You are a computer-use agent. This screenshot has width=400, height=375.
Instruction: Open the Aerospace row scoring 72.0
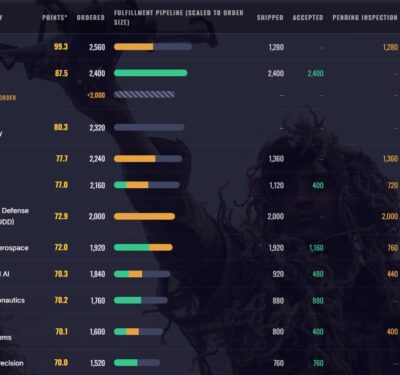tap(14, 248)
